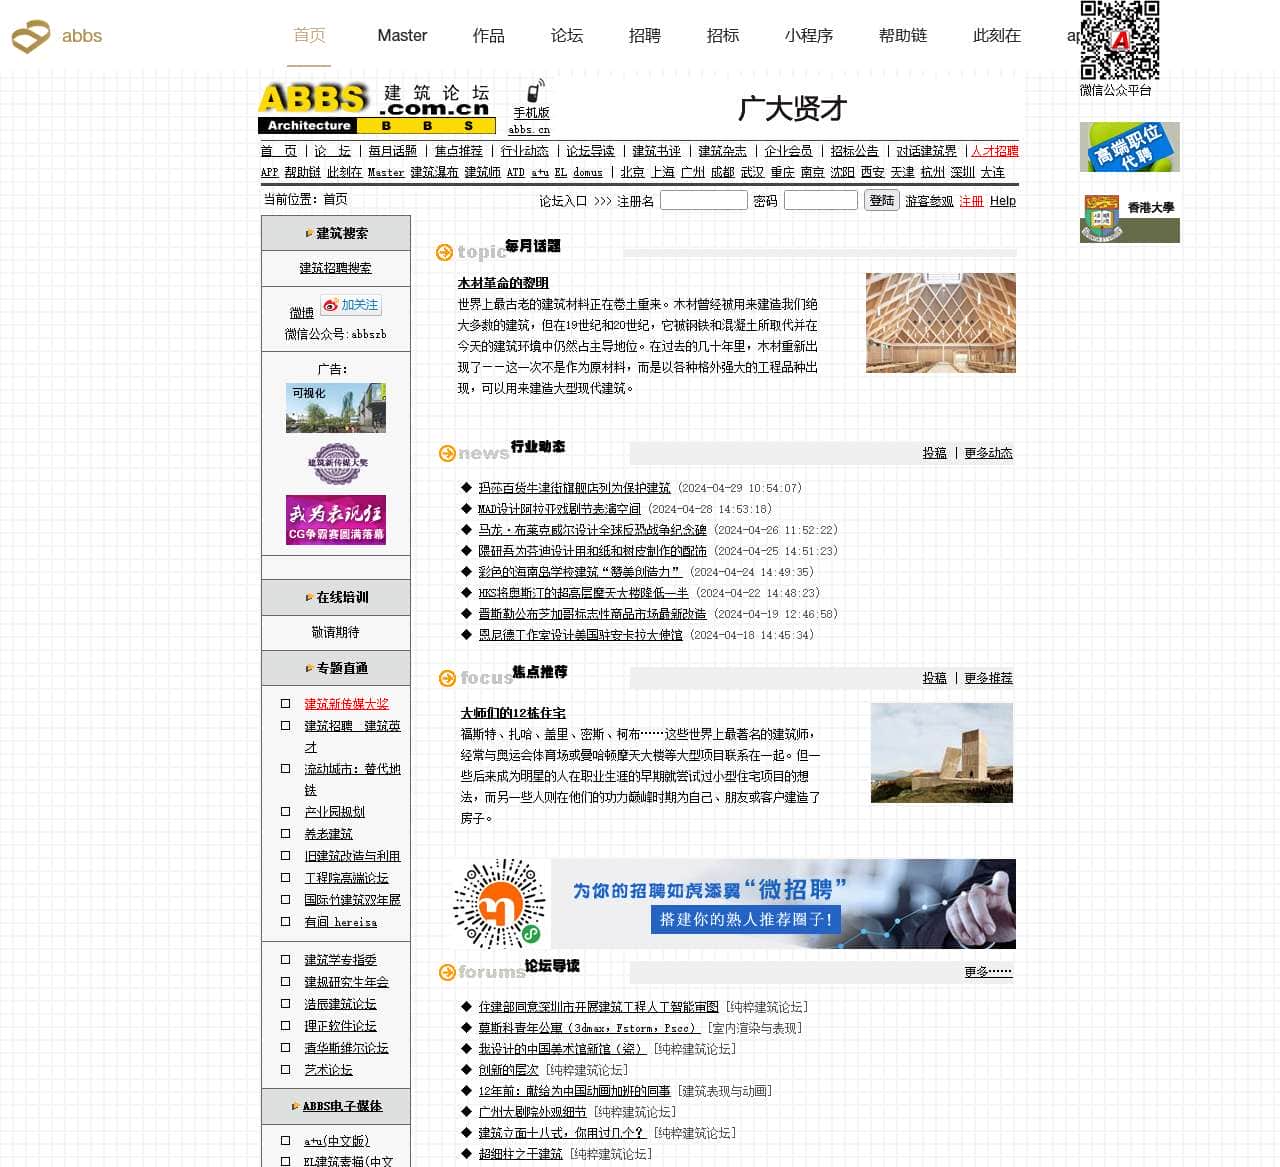Open the 企业会员 link
The height and width of the screenshot is (1167, 1280).
pyautogui.click(x=789, y=151)
